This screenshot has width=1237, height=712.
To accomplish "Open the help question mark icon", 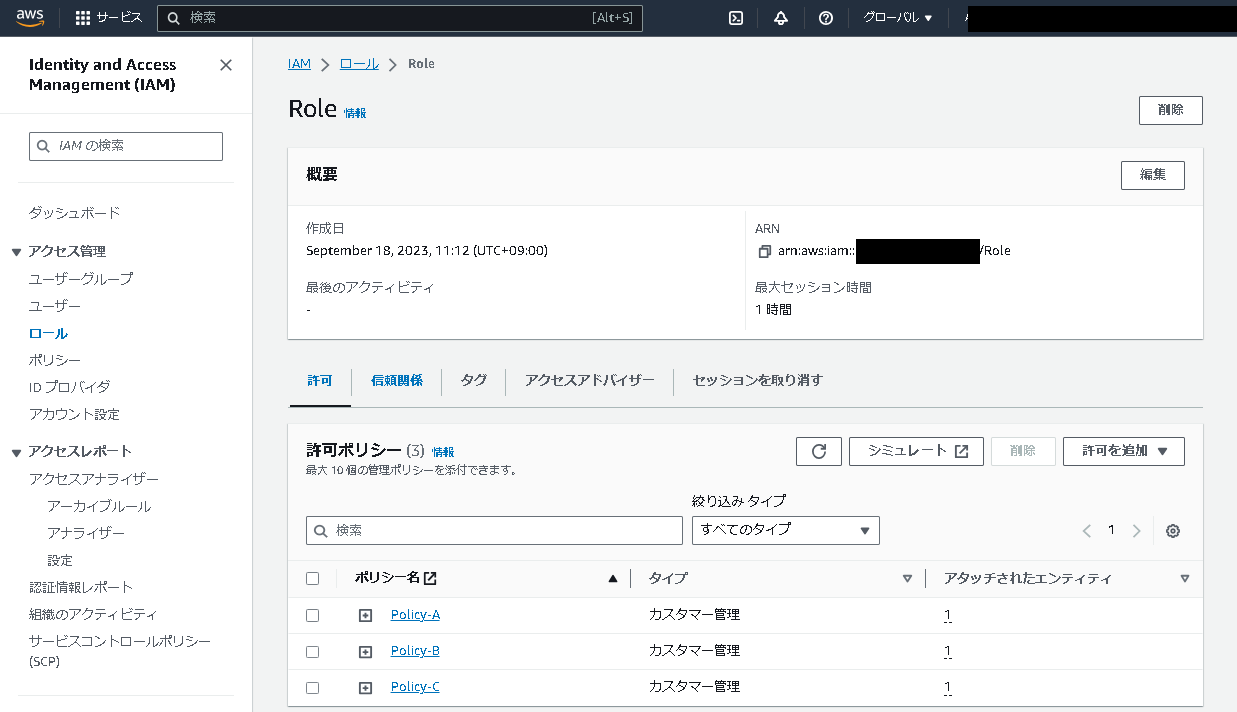I will point(826,18).
